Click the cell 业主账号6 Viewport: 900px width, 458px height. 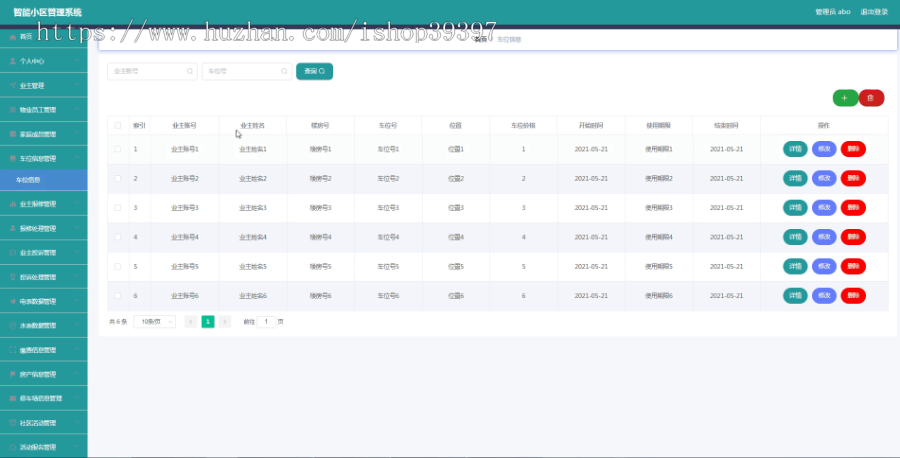[x=185, y=296]
